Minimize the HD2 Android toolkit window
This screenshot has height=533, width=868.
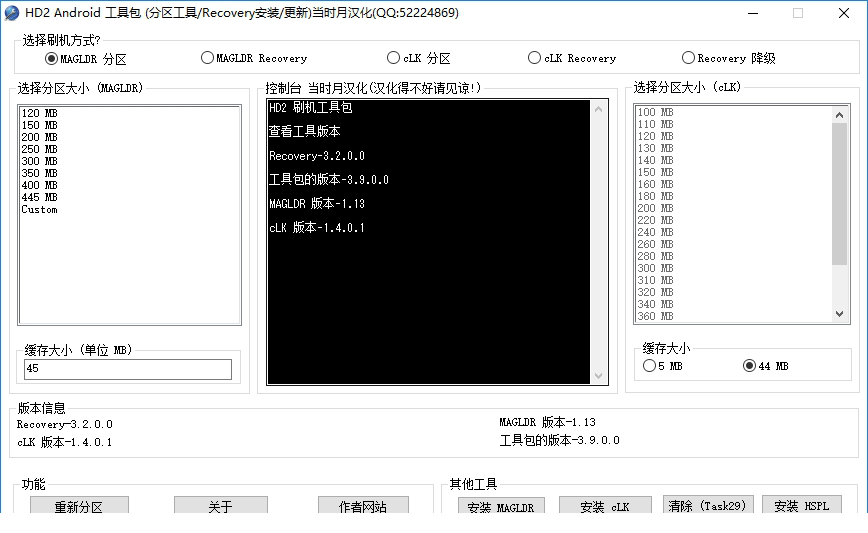753,13
